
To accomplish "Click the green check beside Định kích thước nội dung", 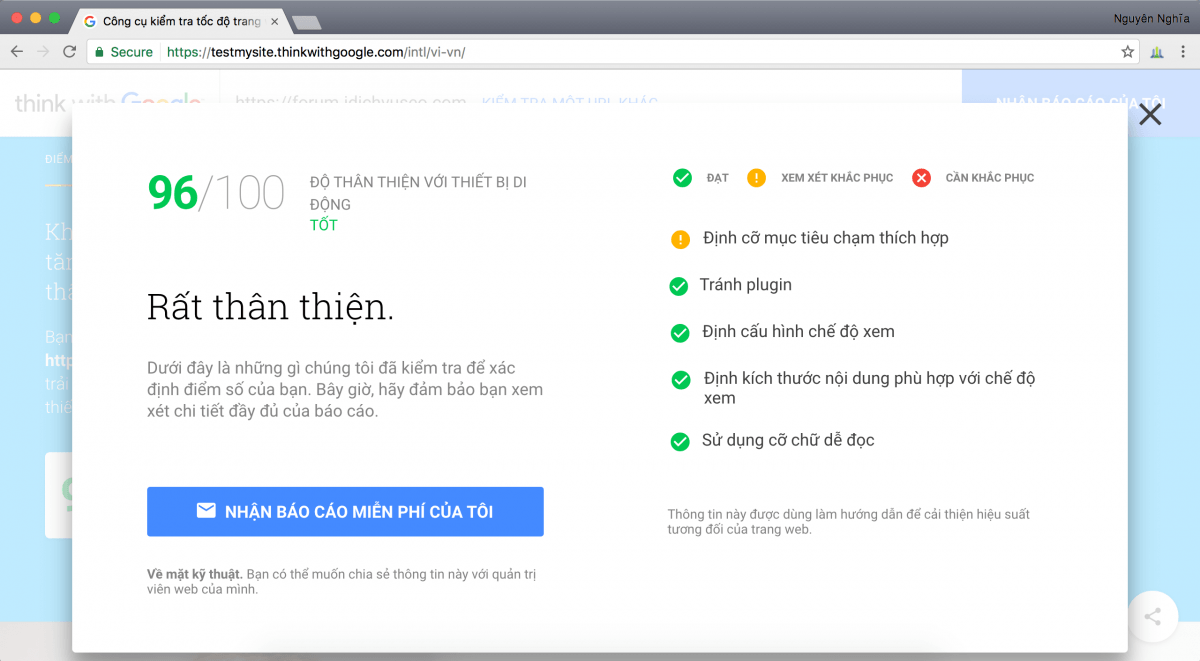I will pos(681,380).
